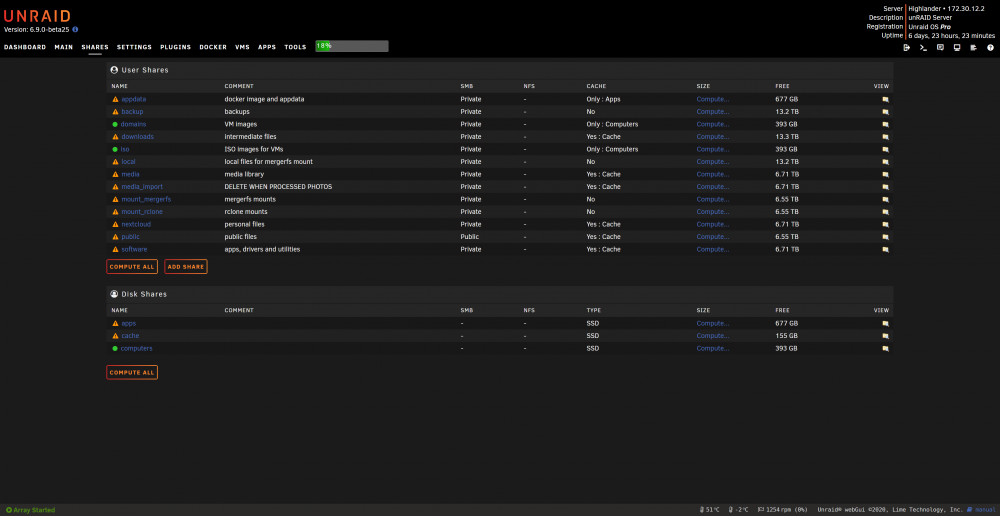Click the 51°C temperature reading in the footer
This screenshot has height=516, width=1000.
tap(710, 510)
